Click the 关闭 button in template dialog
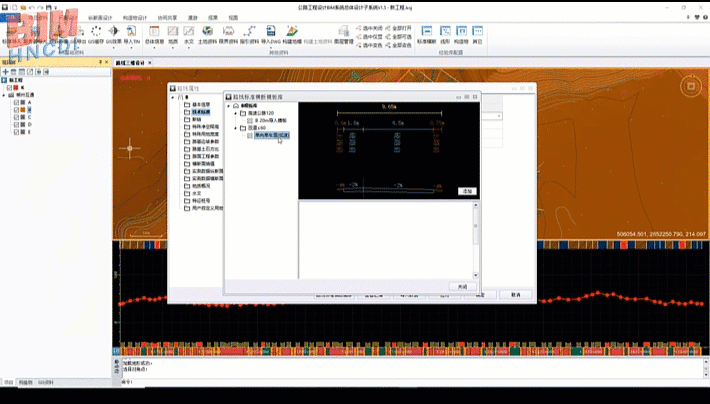 [461, 286]
